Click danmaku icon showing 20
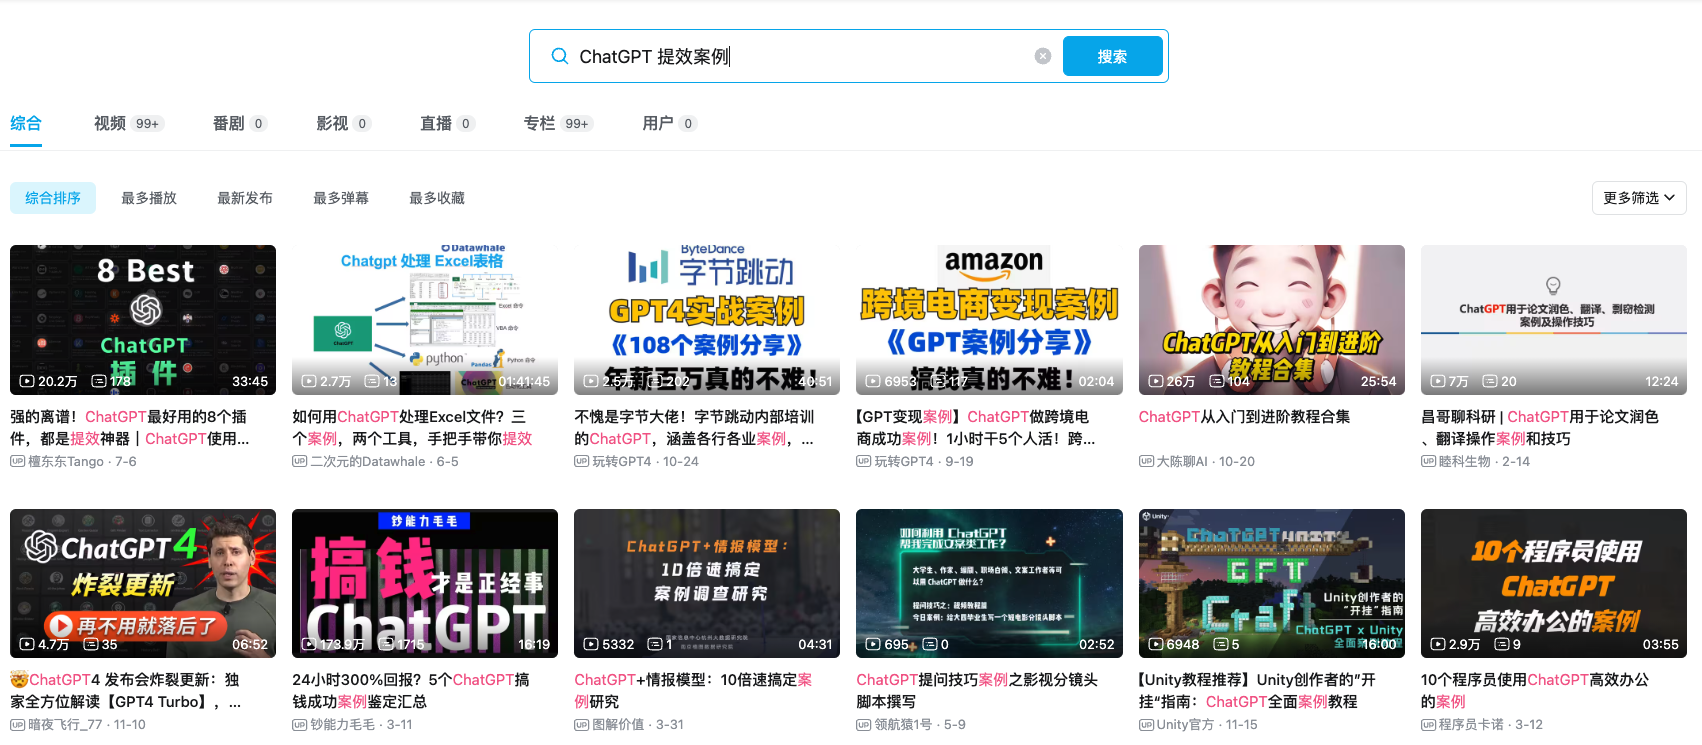This screenshot has height=745, width=1702. coord(1490,382)
